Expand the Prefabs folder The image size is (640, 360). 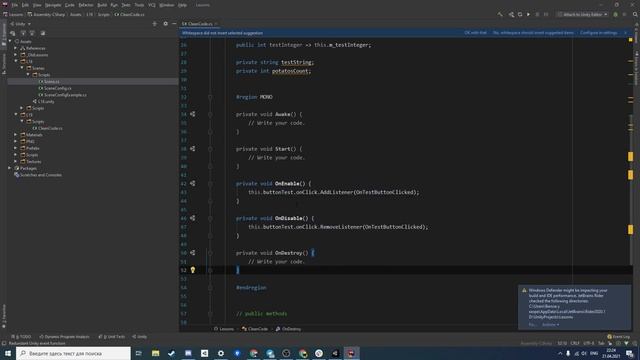pos(16,148)
